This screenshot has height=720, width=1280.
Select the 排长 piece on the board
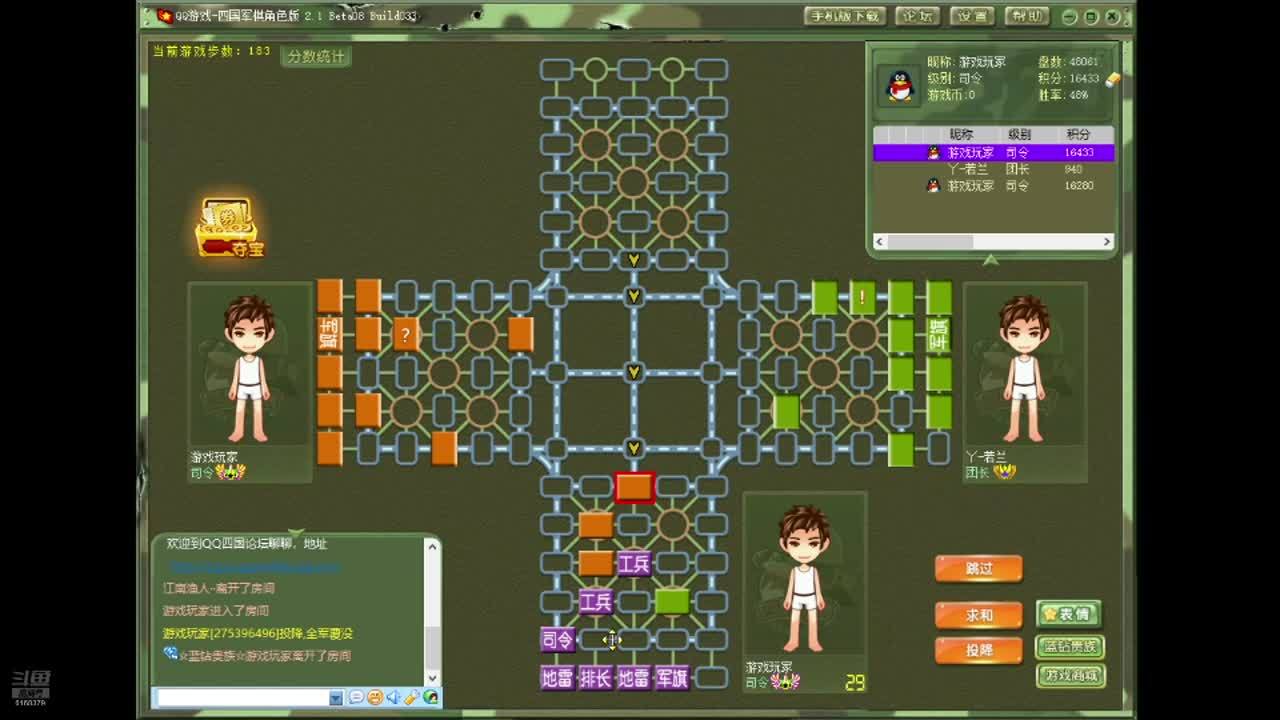[x=595, y=677]
